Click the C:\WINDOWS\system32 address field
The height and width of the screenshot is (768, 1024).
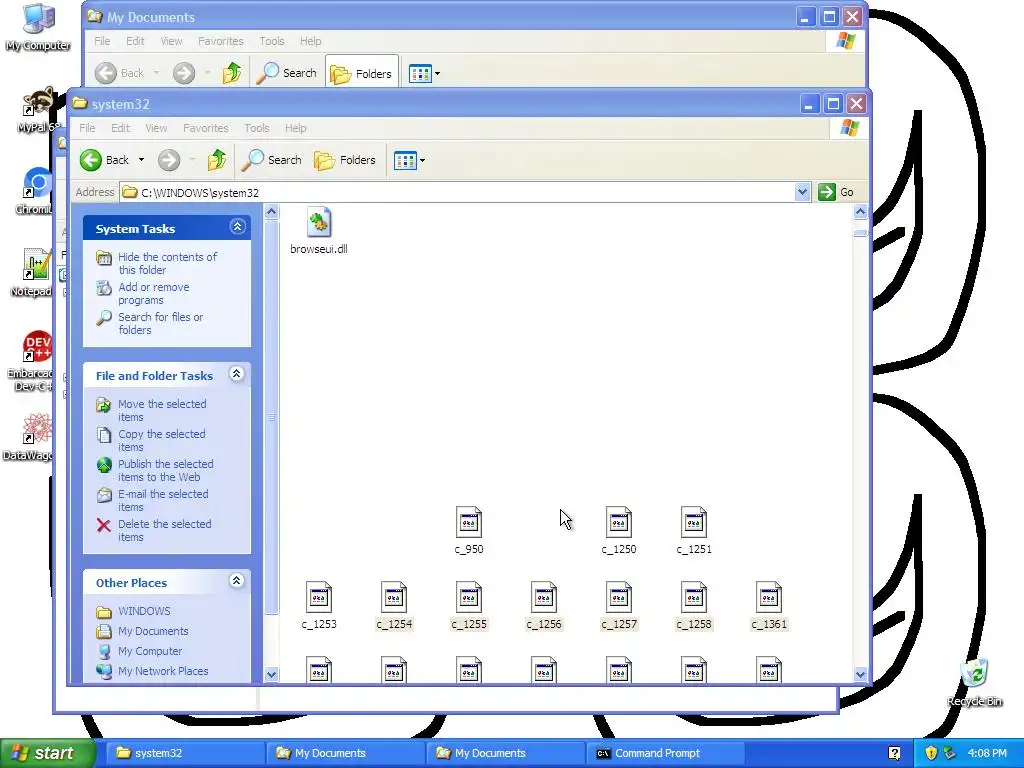click(457, 192)
